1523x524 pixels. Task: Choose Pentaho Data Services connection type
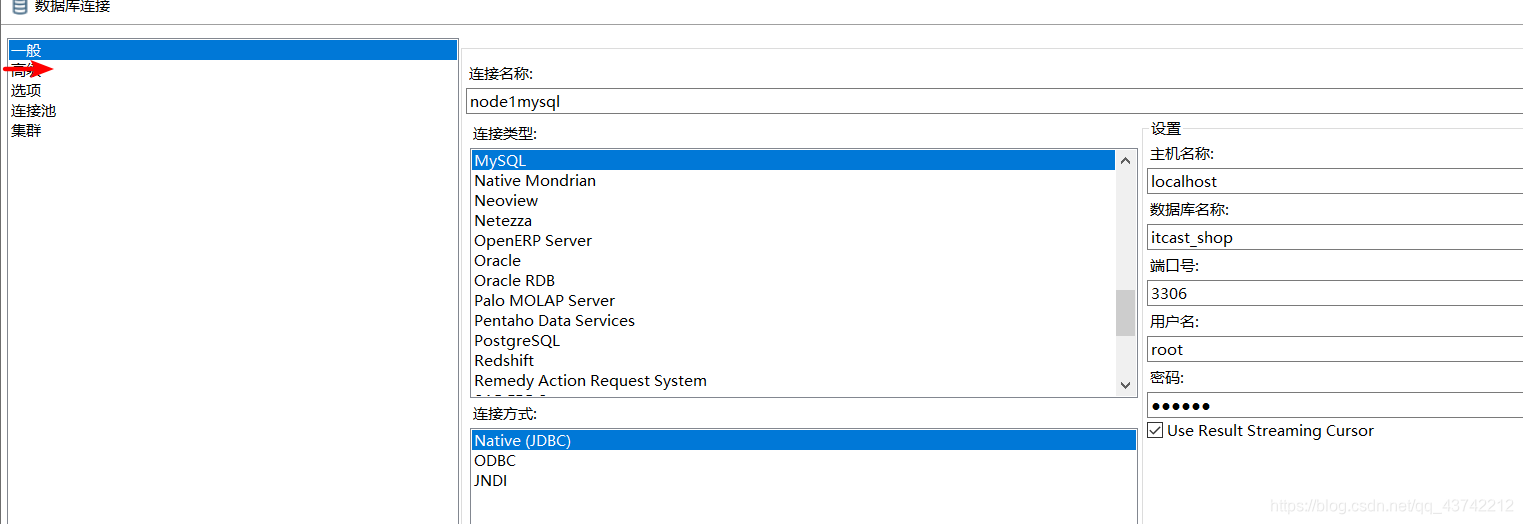[x=555, y=320]
